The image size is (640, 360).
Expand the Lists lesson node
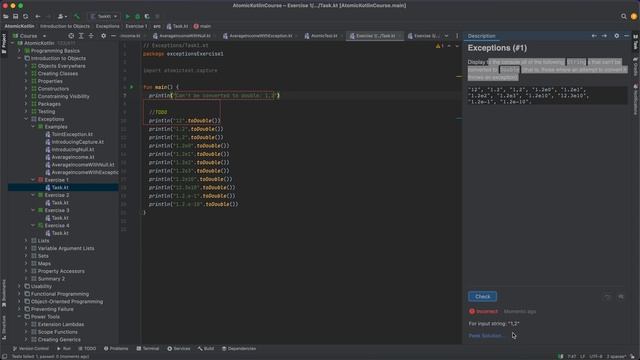click(x=26, y=241)
